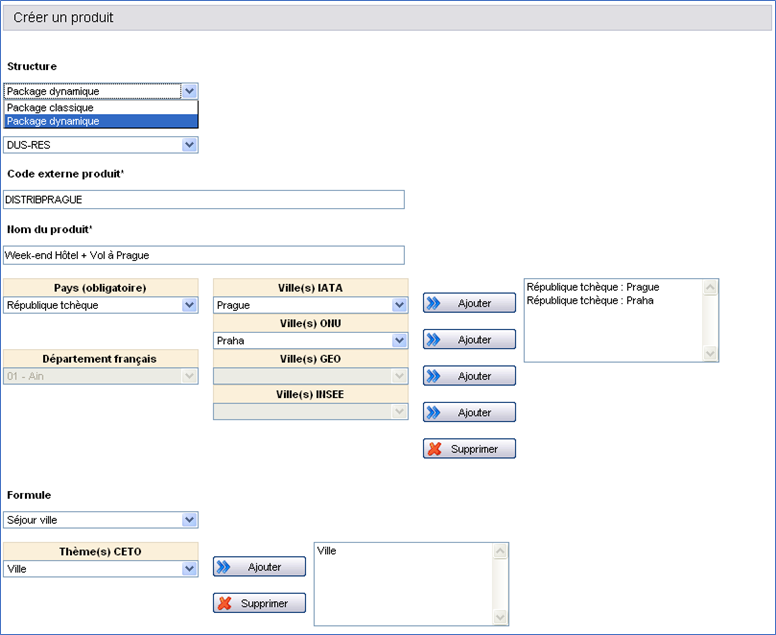The image size is (776, 635).
Task: Click the Nom du produit text field
Action: point(204,255)
